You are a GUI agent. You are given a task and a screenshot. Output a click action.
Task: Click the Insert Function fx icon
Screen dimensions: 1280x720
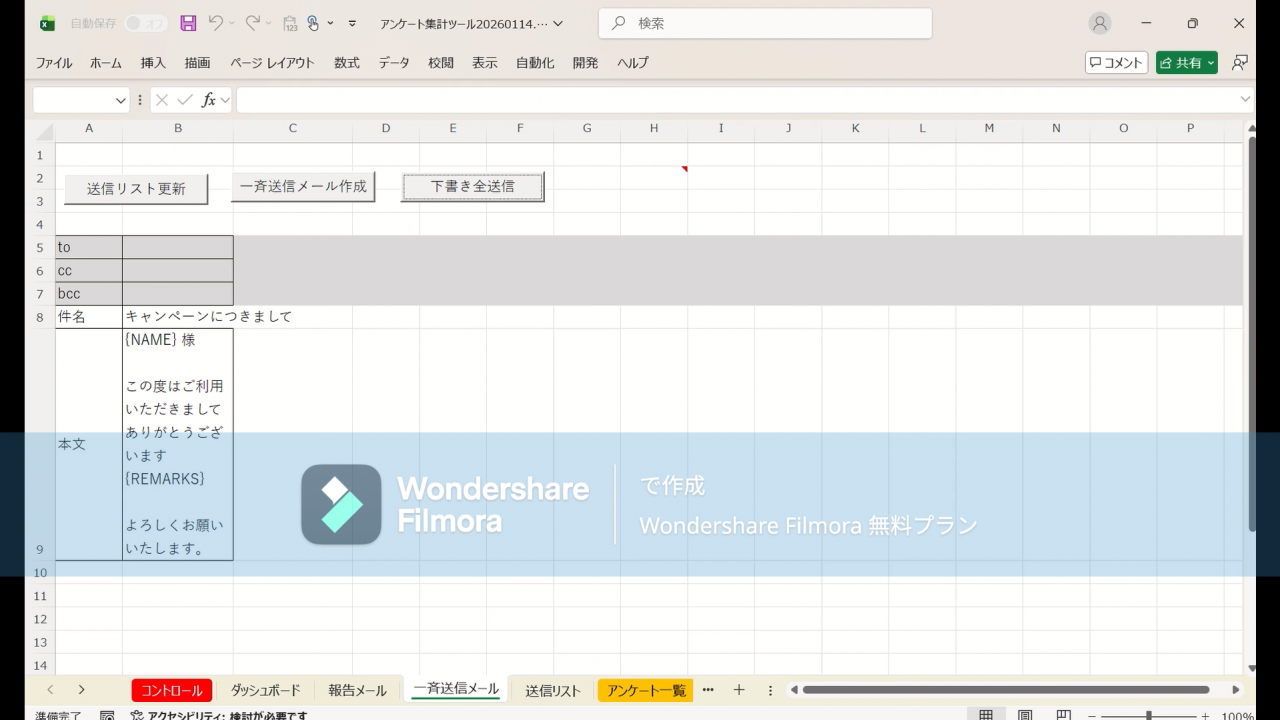pos(209,100)
